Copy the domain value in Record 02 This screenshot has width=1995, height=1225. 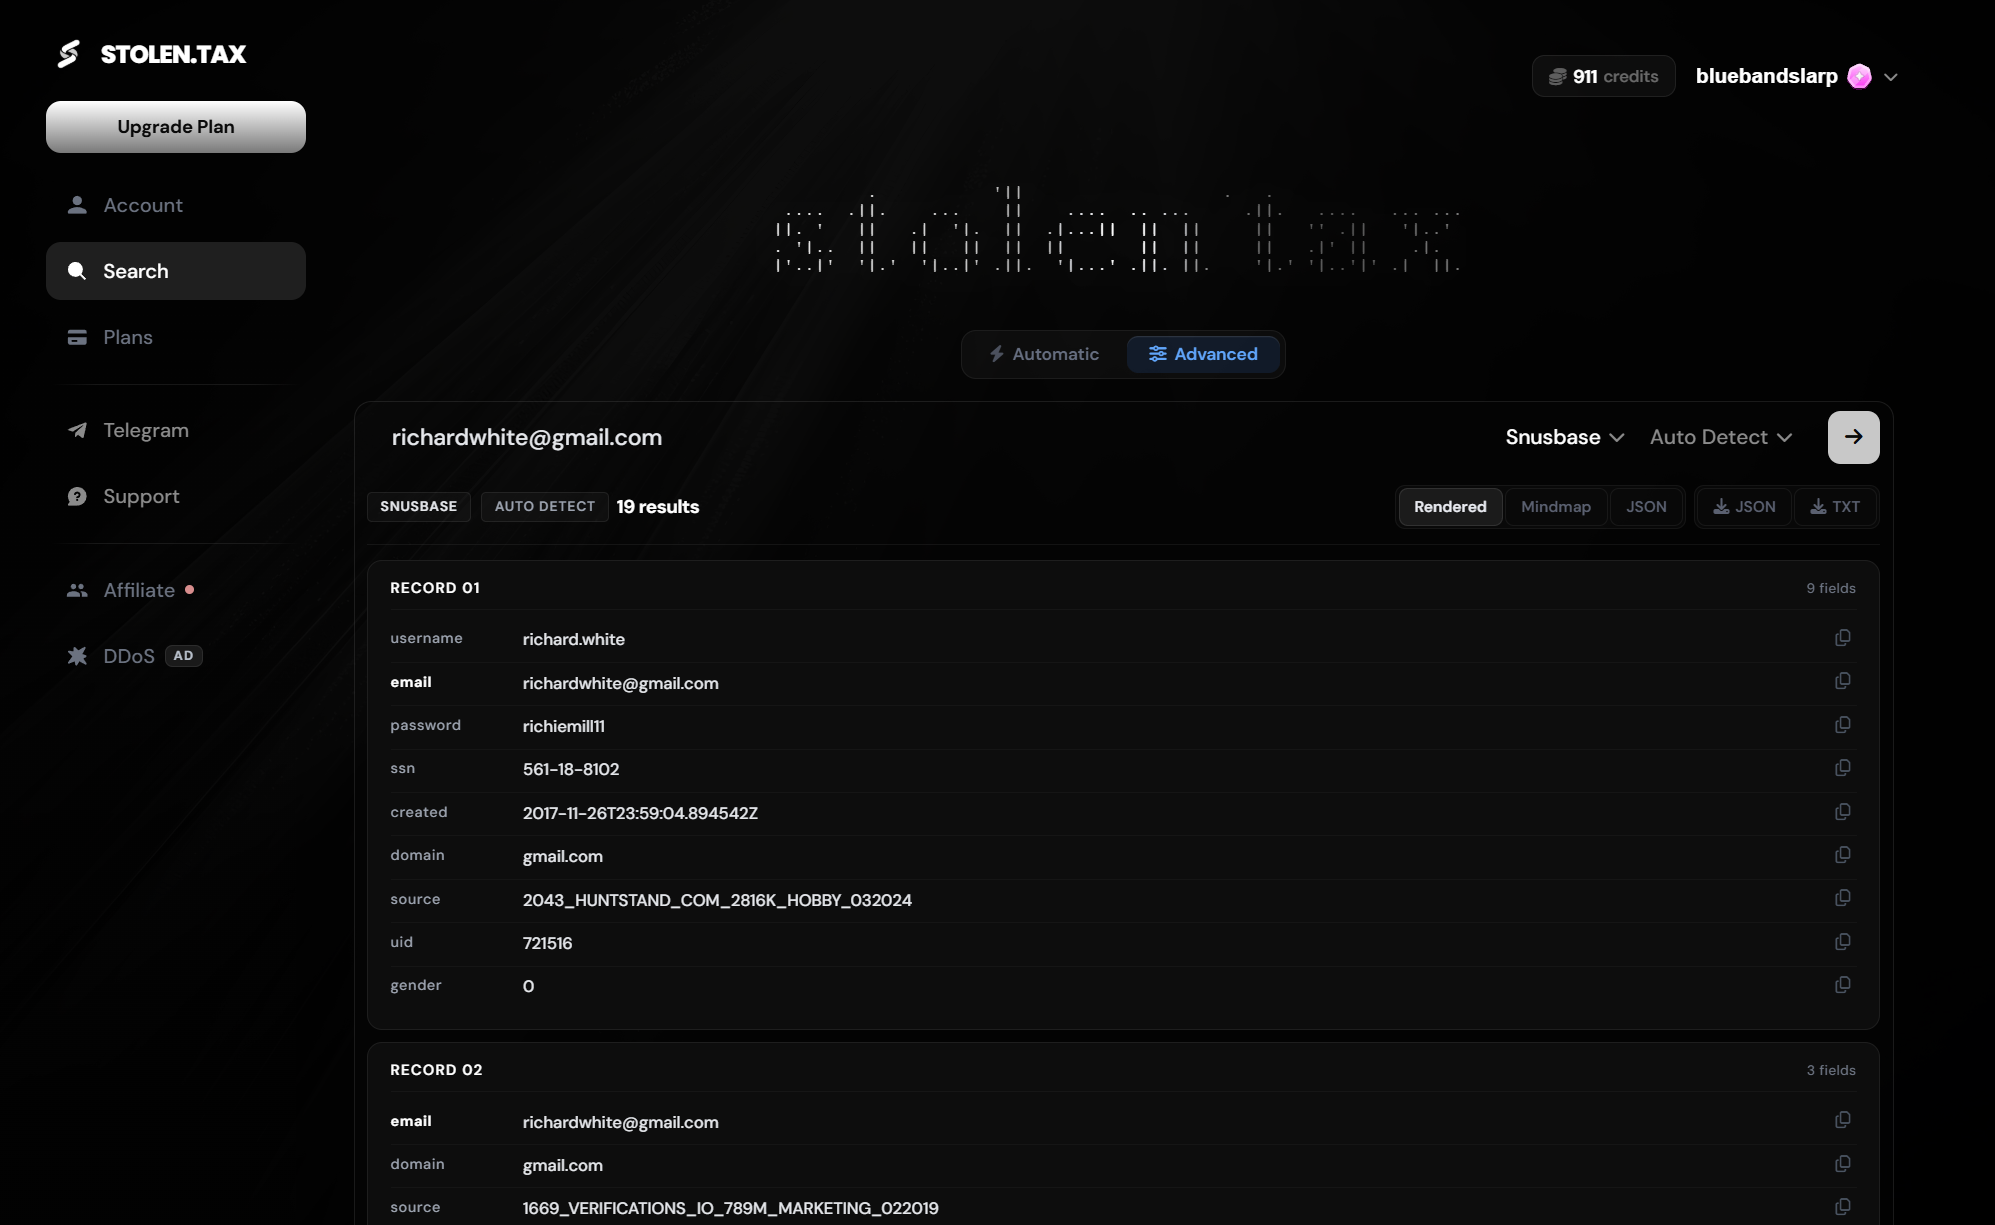1842,1164
